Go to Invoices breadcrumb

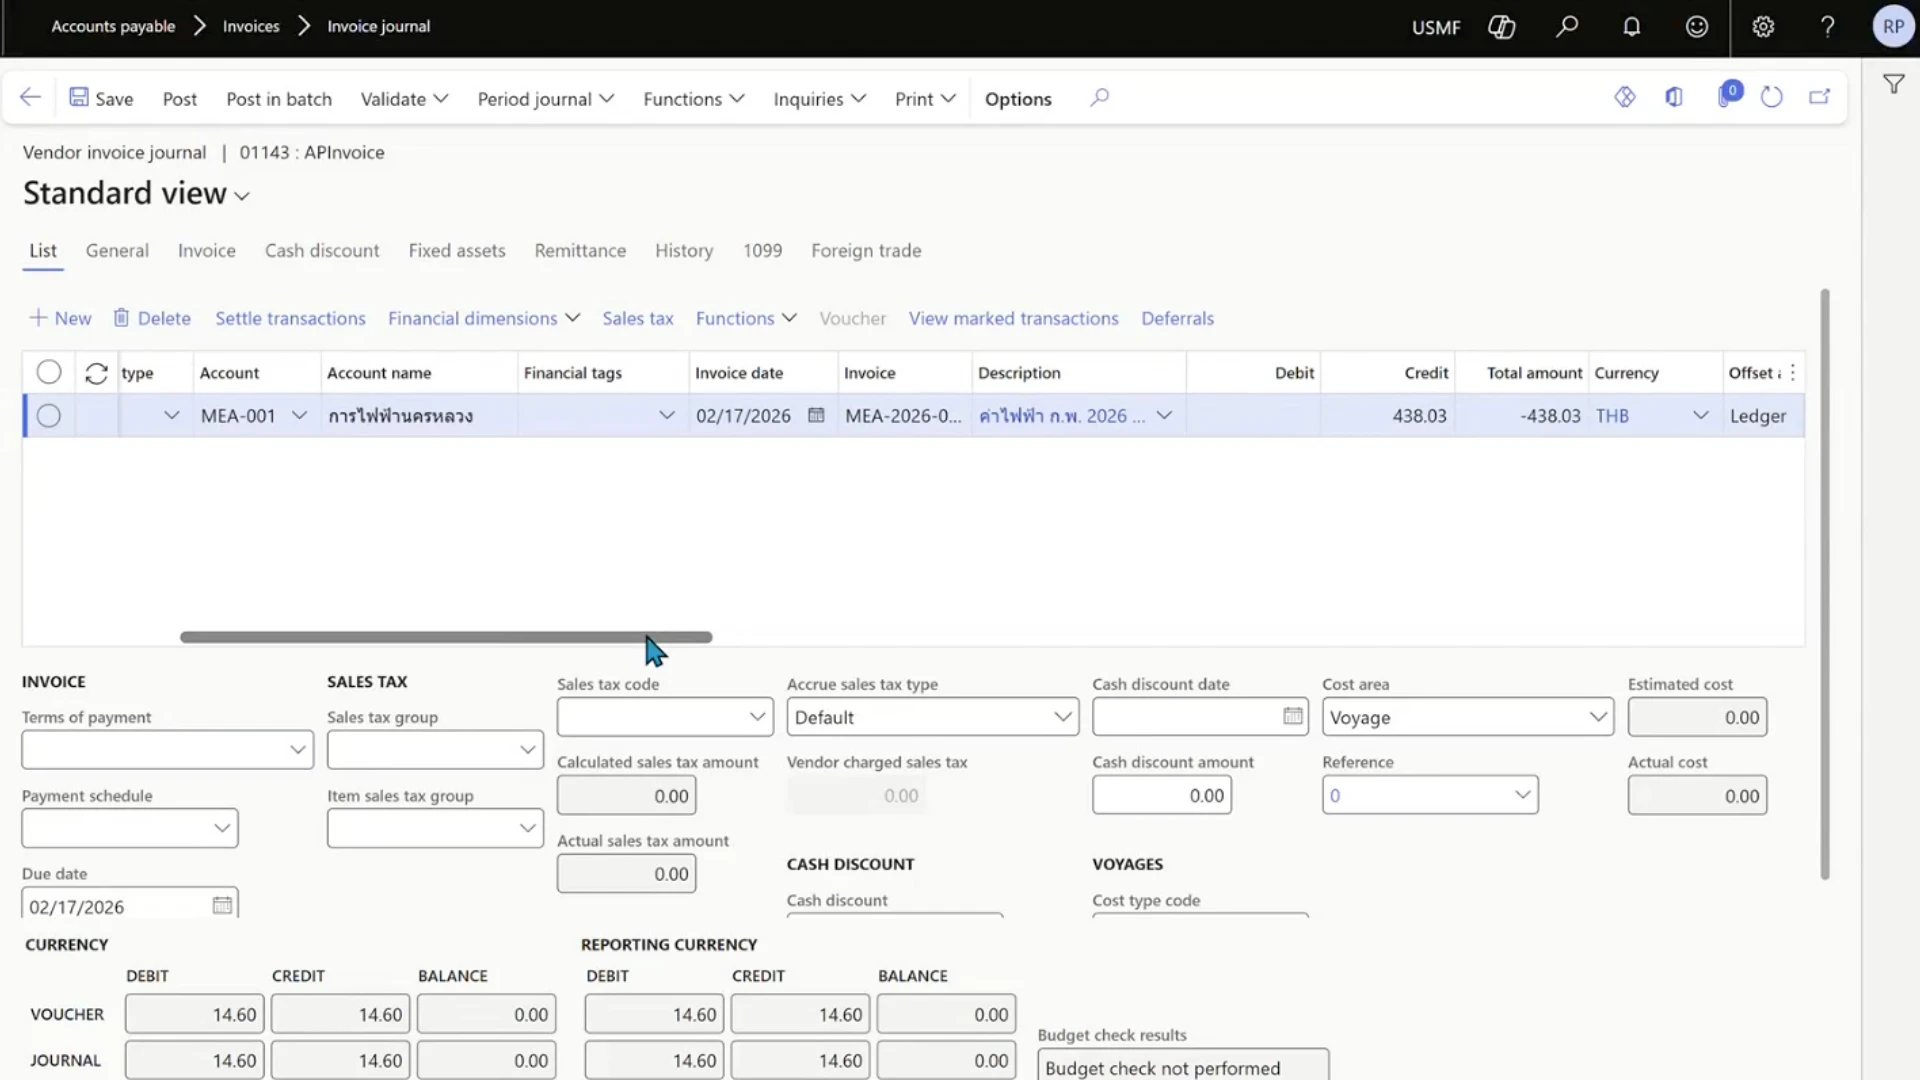(x=251, y=26)
